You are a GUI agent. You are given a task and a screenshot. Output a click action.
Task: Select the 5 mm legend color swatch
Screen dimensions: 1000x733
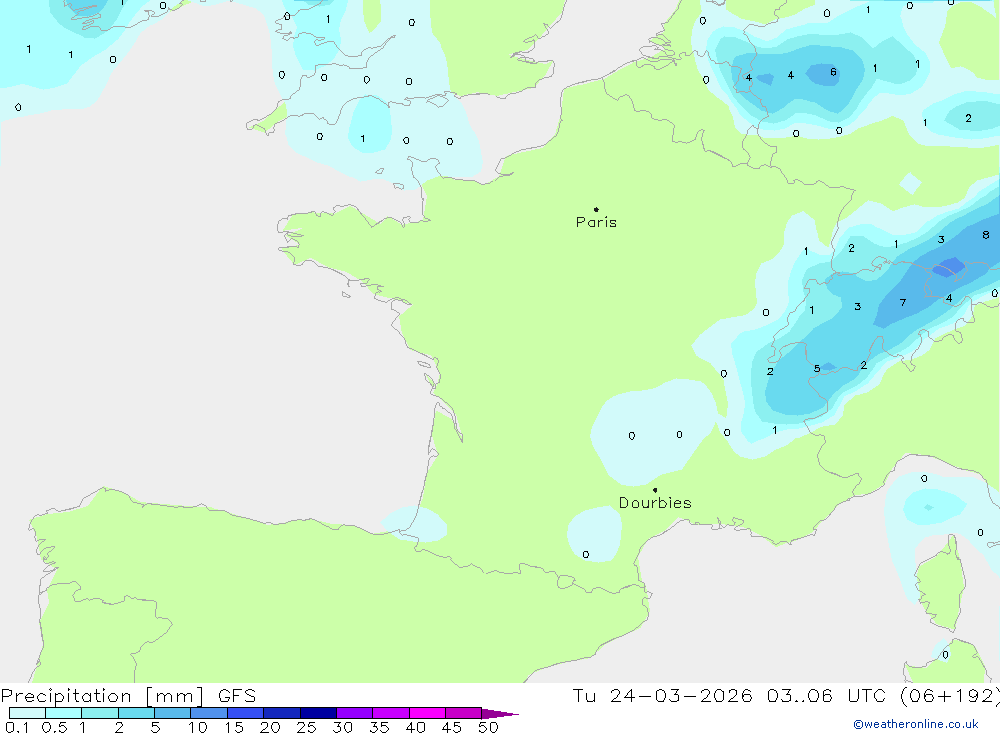click(x=172, y=713)
